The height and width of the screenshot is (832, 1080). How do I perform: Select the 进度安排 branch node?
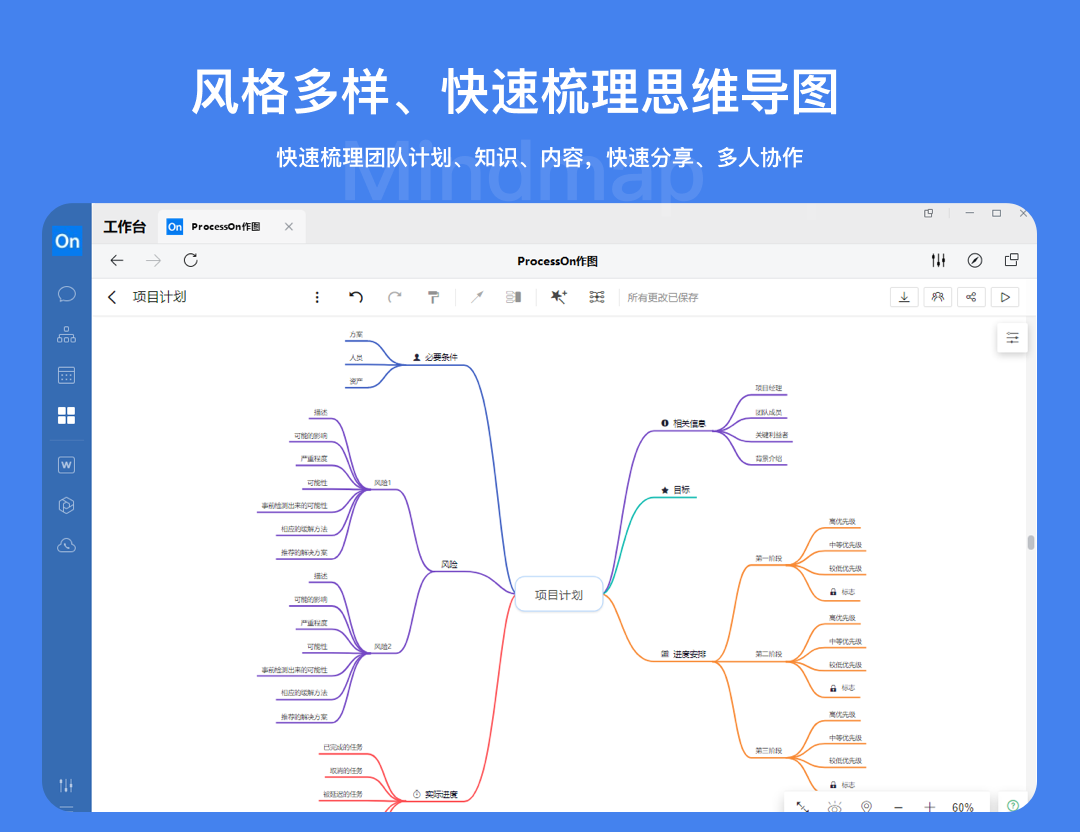pyautogui.click(x=684, y=654)
